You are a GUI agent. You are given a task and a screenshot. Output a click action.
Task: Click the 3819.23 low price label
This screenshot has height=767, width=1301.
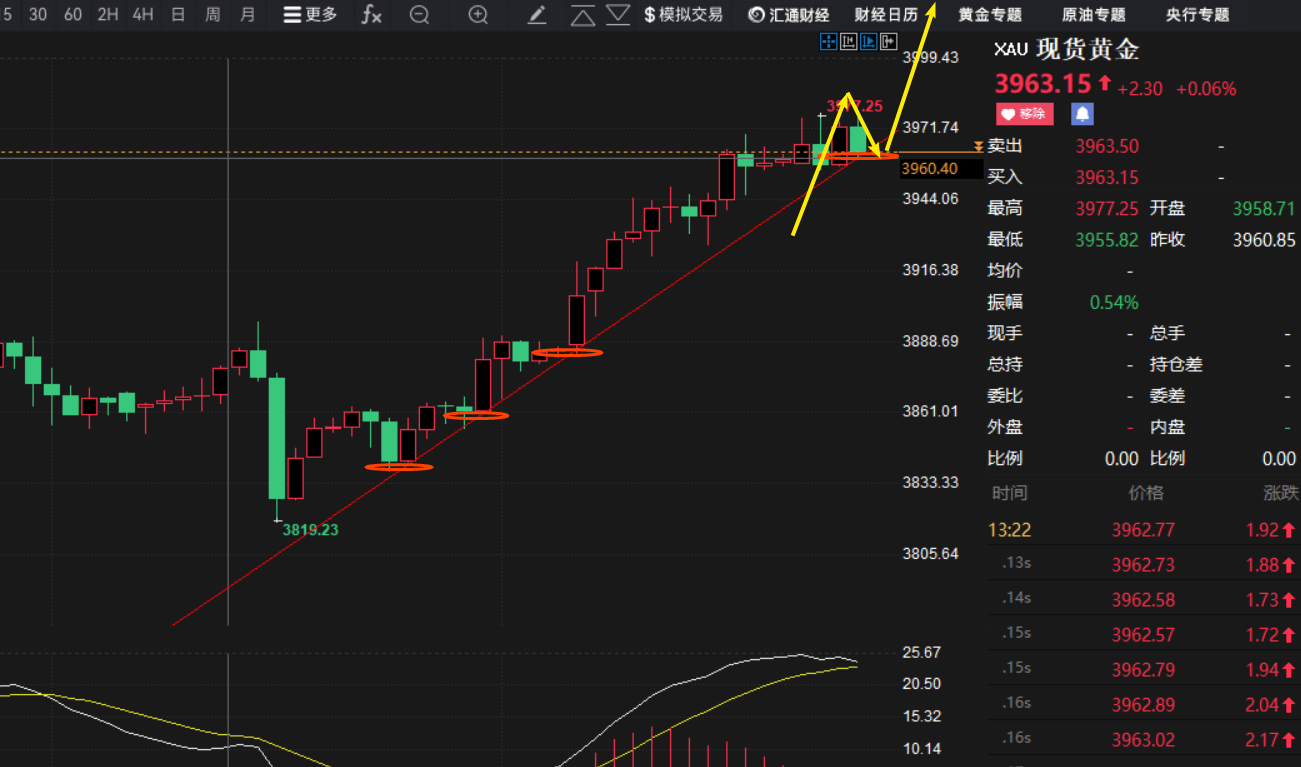(310, 530)
